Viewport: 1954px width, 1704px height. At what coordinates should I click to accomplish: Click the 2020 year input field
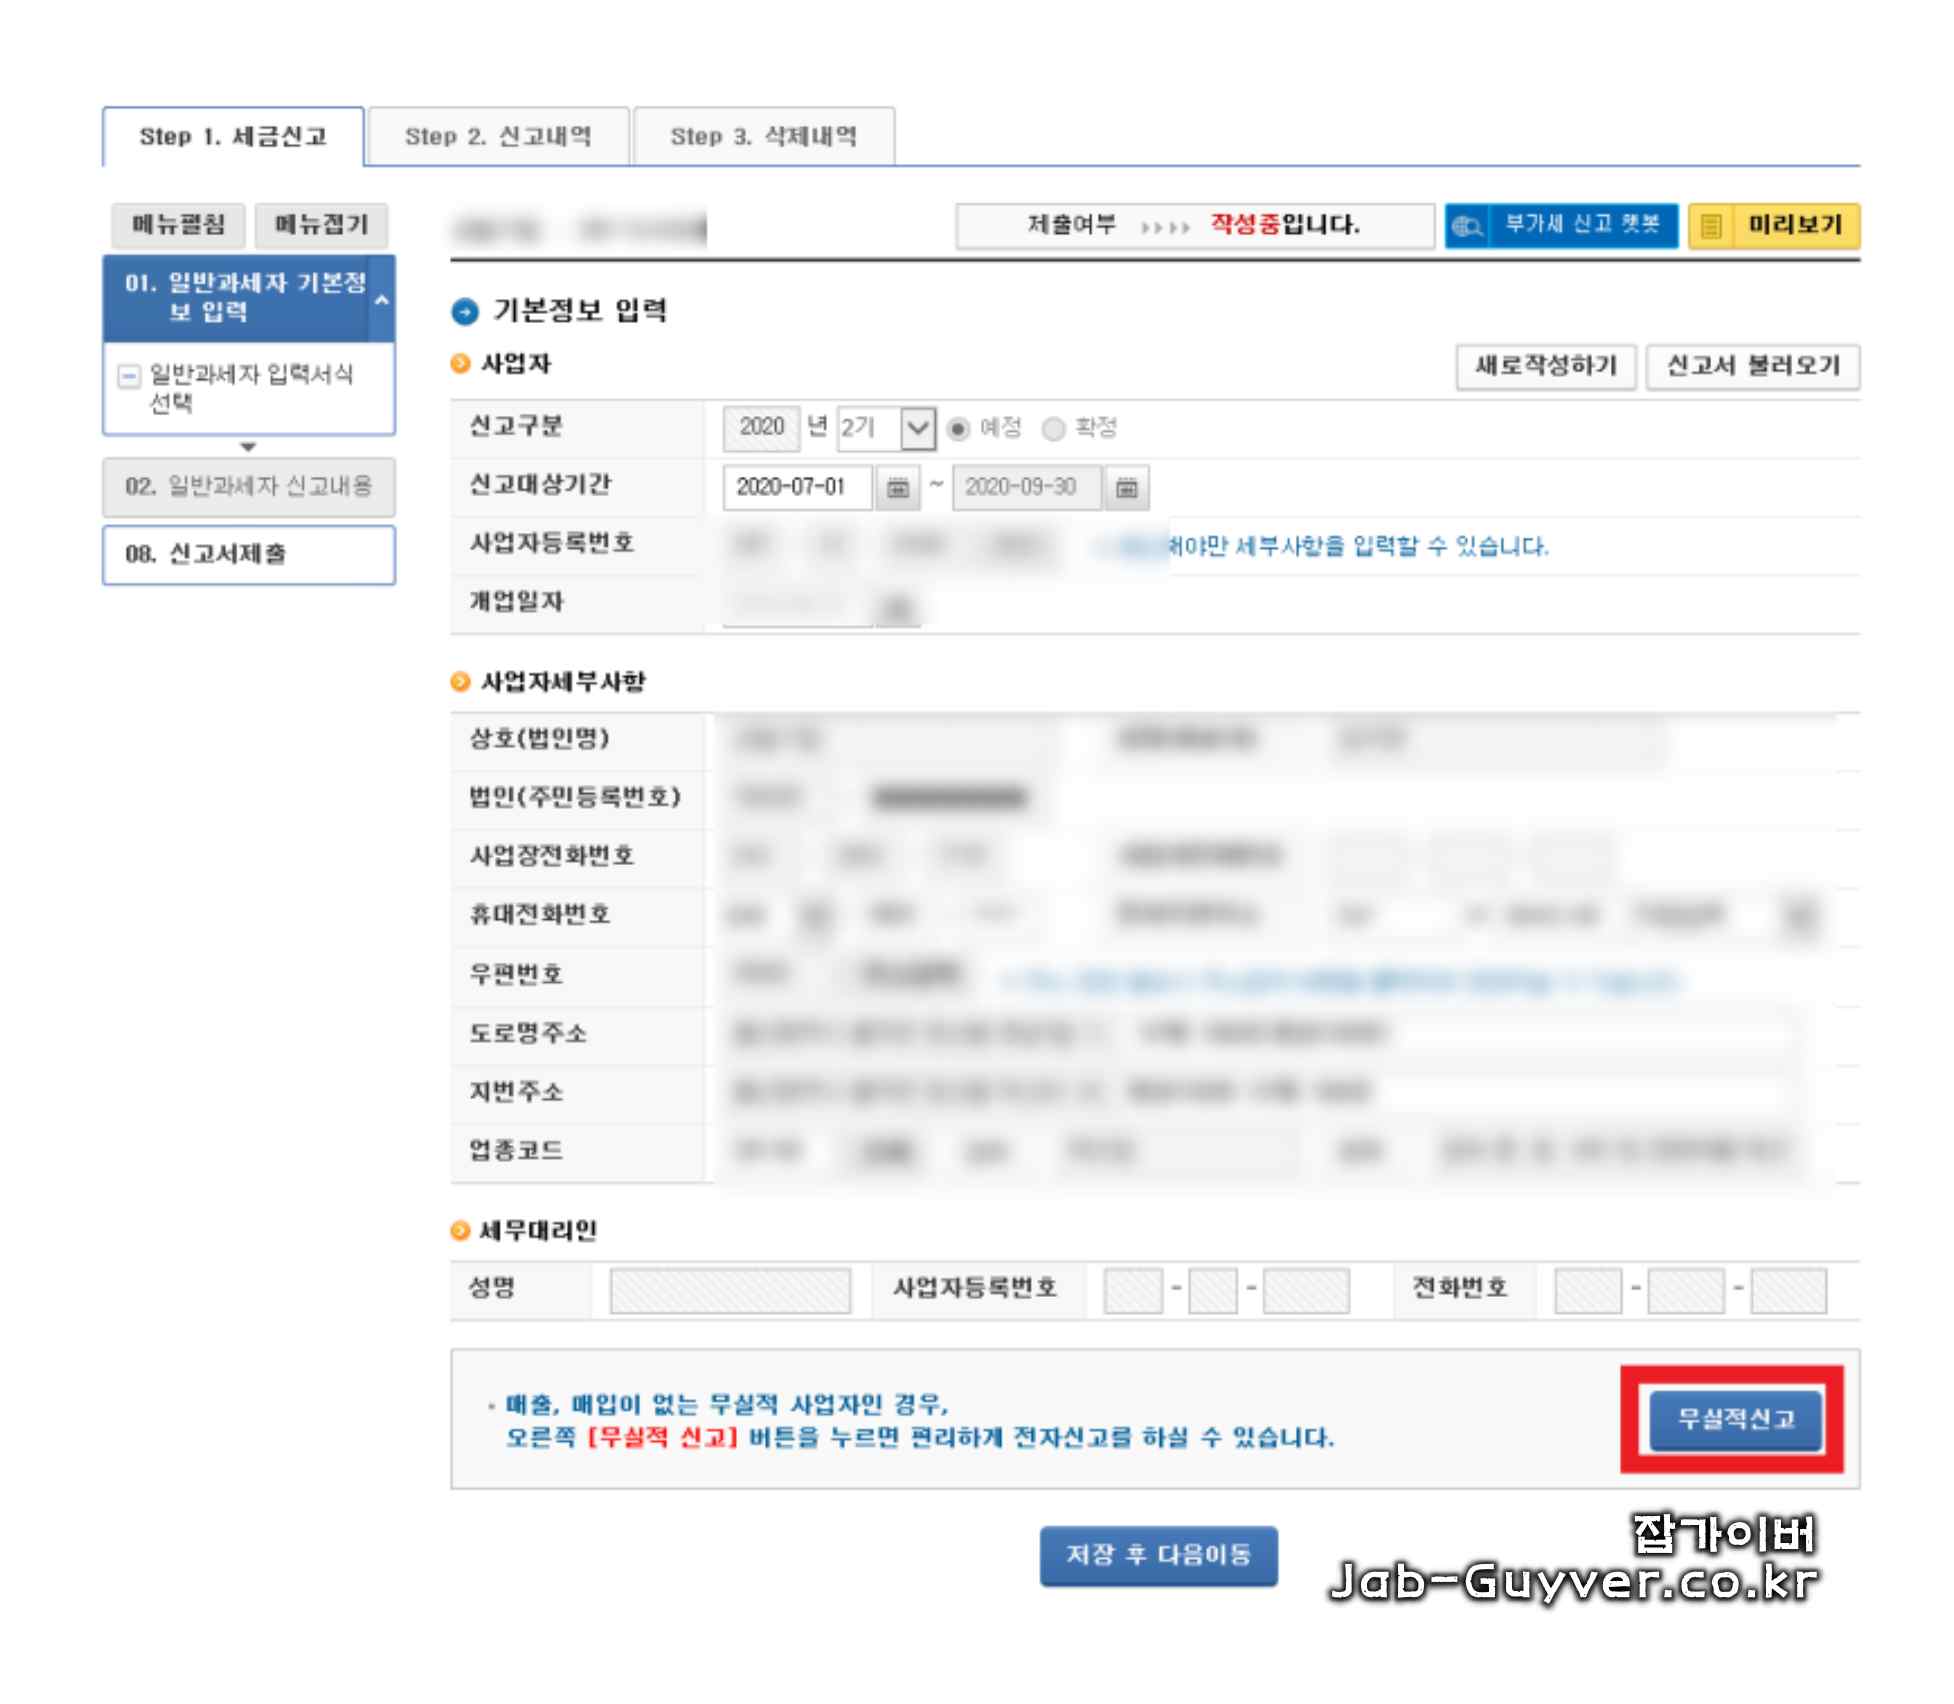pyautogui.click(x=761, y=428)
